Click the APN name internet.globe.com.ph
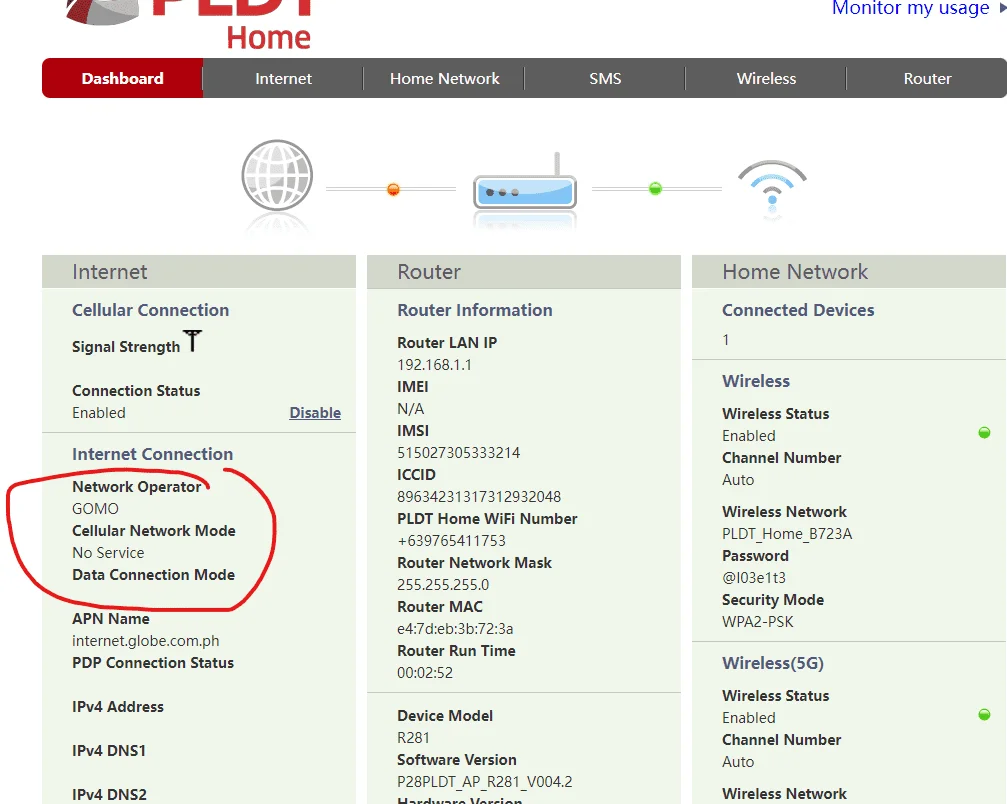The image size is (1007, 804). pyautogui.click(x=146, y=641)
